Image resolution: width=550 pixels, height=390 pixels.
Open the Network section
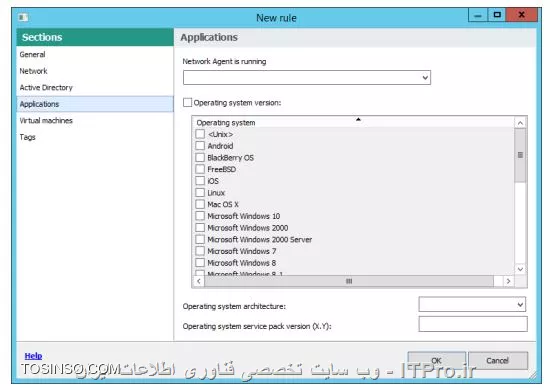pos(95,71)
